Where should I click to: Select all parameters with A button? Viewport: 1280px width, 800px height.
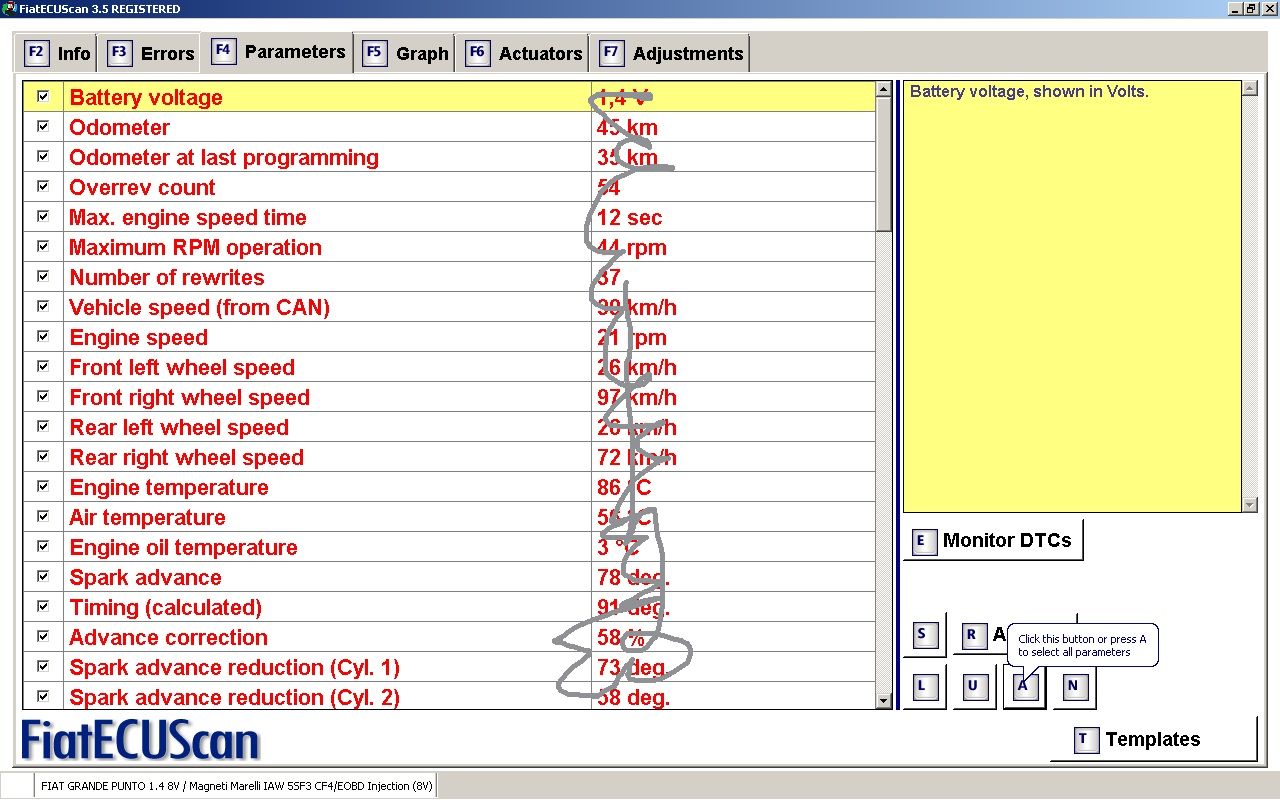coord(1023,687)
